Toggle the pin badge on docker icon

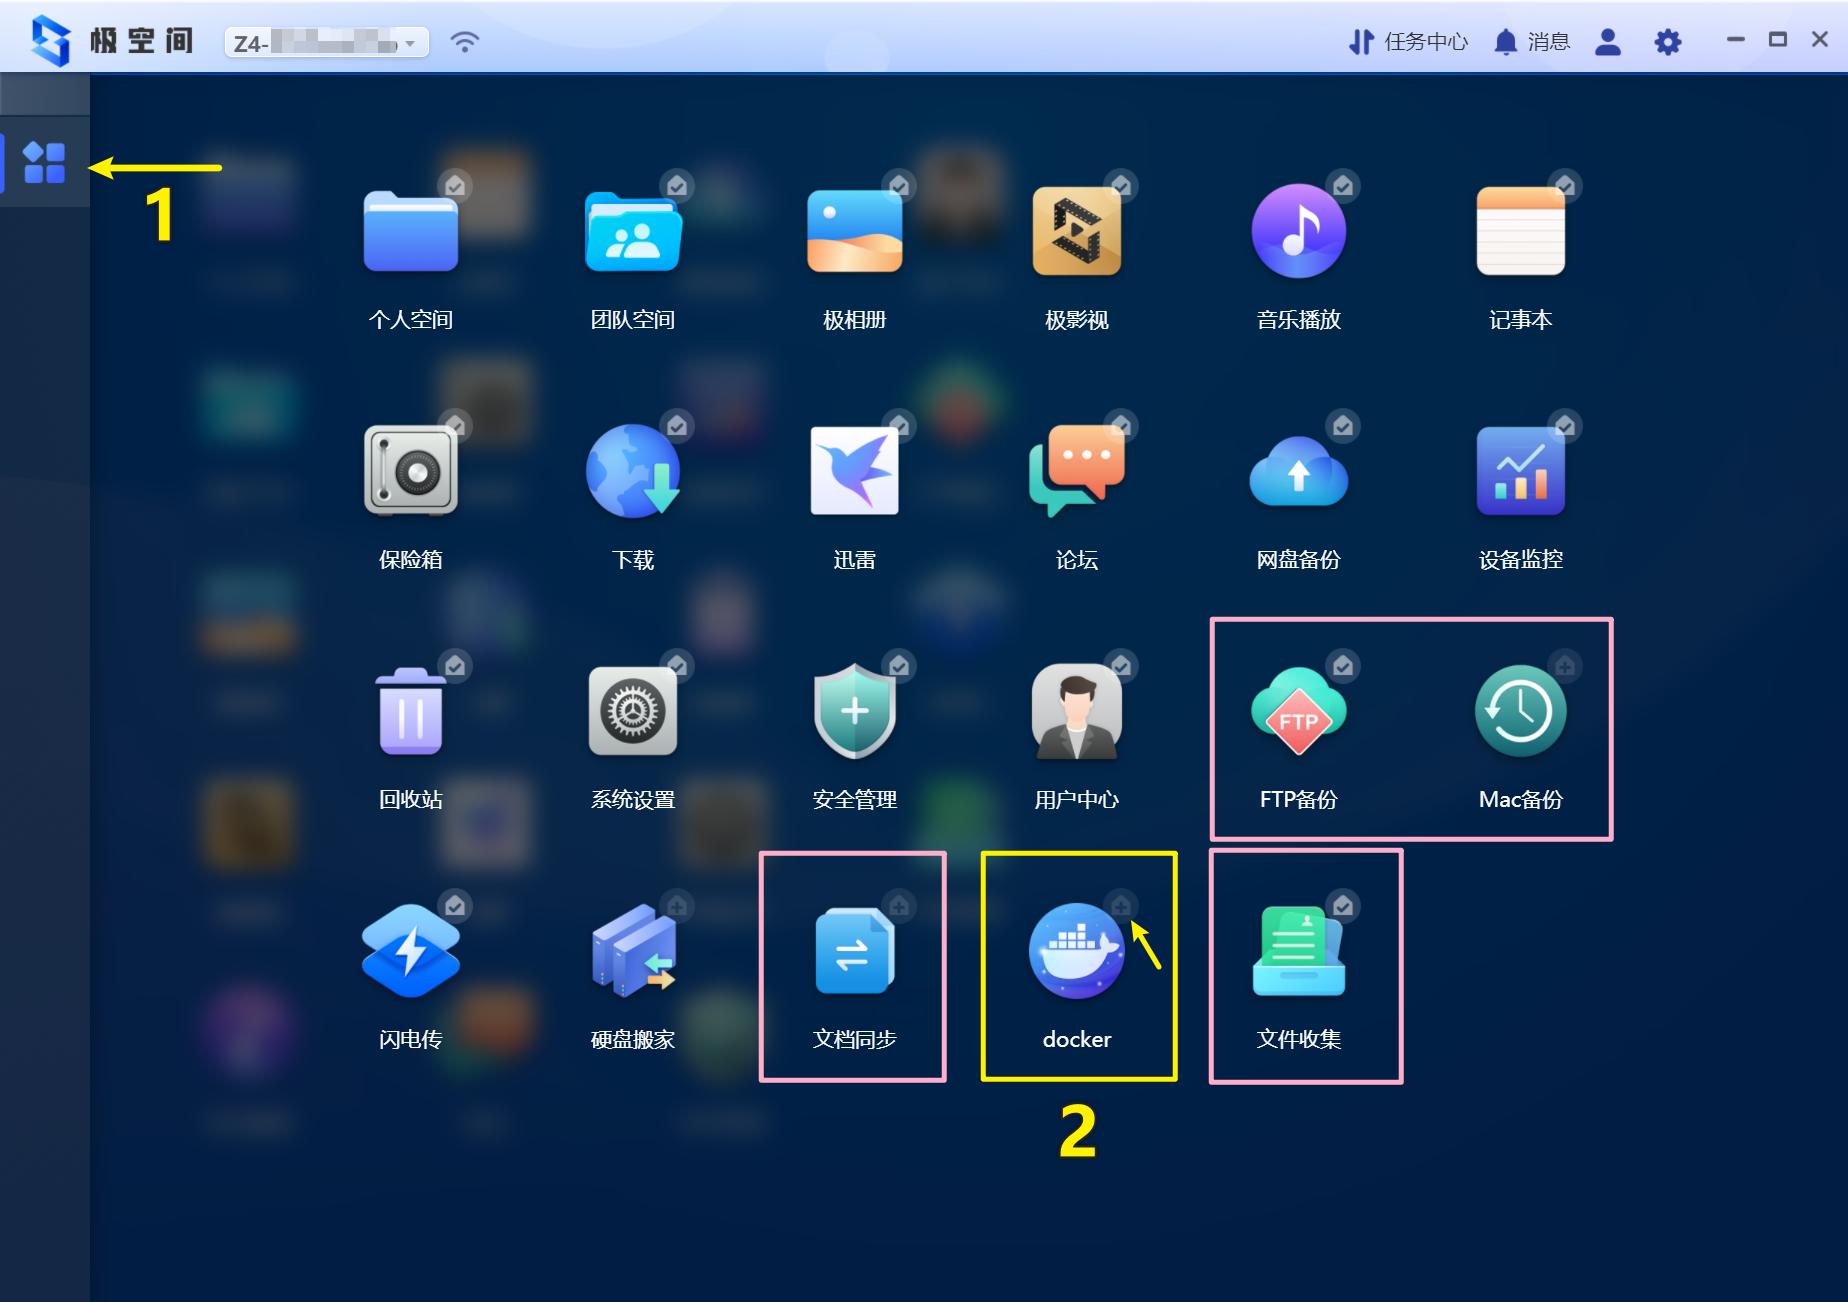point(1121,905)
